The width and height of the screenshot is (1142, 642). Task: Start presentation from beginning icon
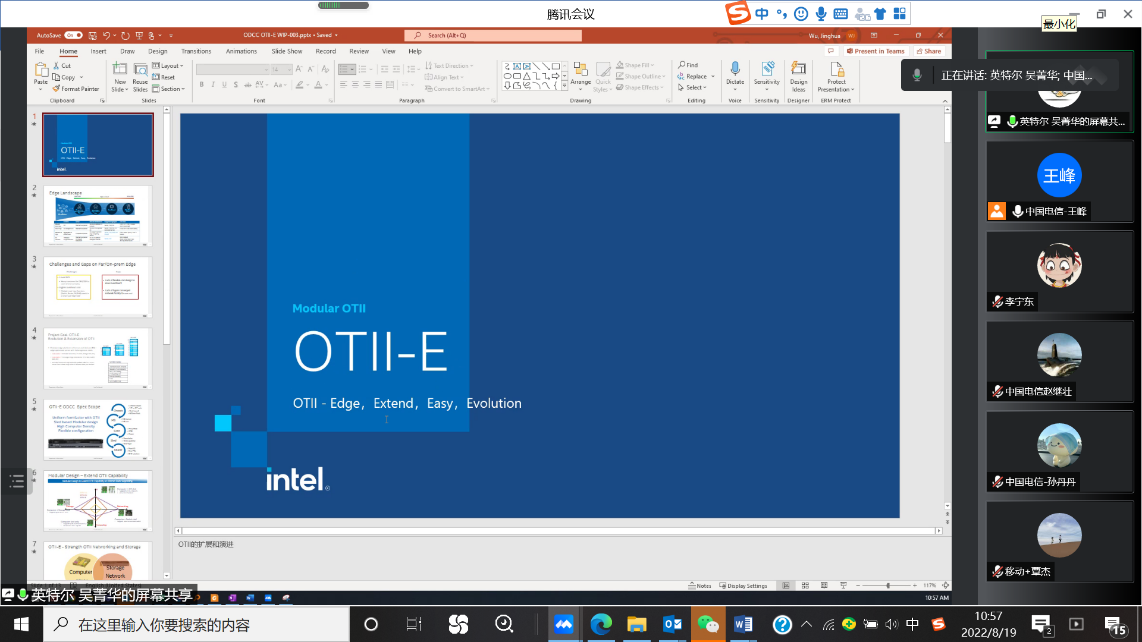click(139, 35)
